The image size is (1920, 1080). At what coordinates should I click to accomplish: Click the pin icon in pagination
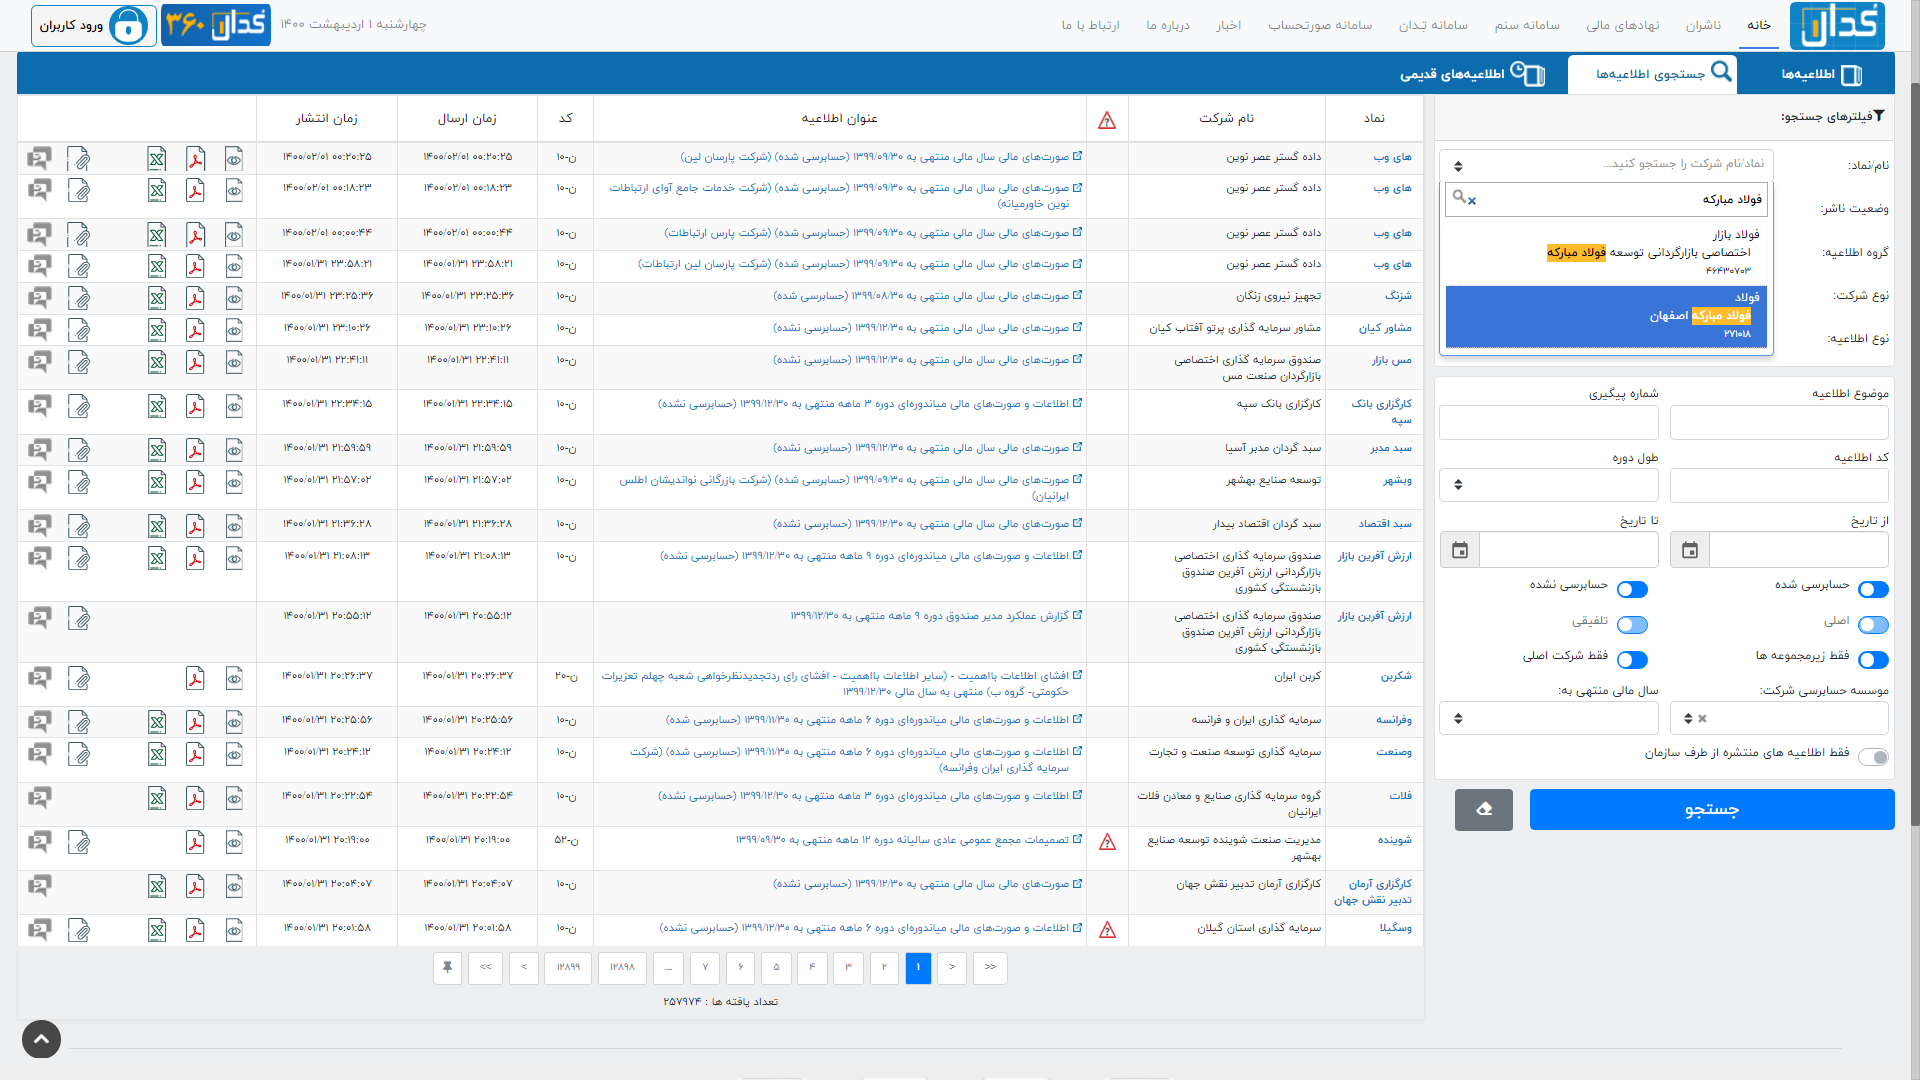pyautogui.click(x=448, y=967)
